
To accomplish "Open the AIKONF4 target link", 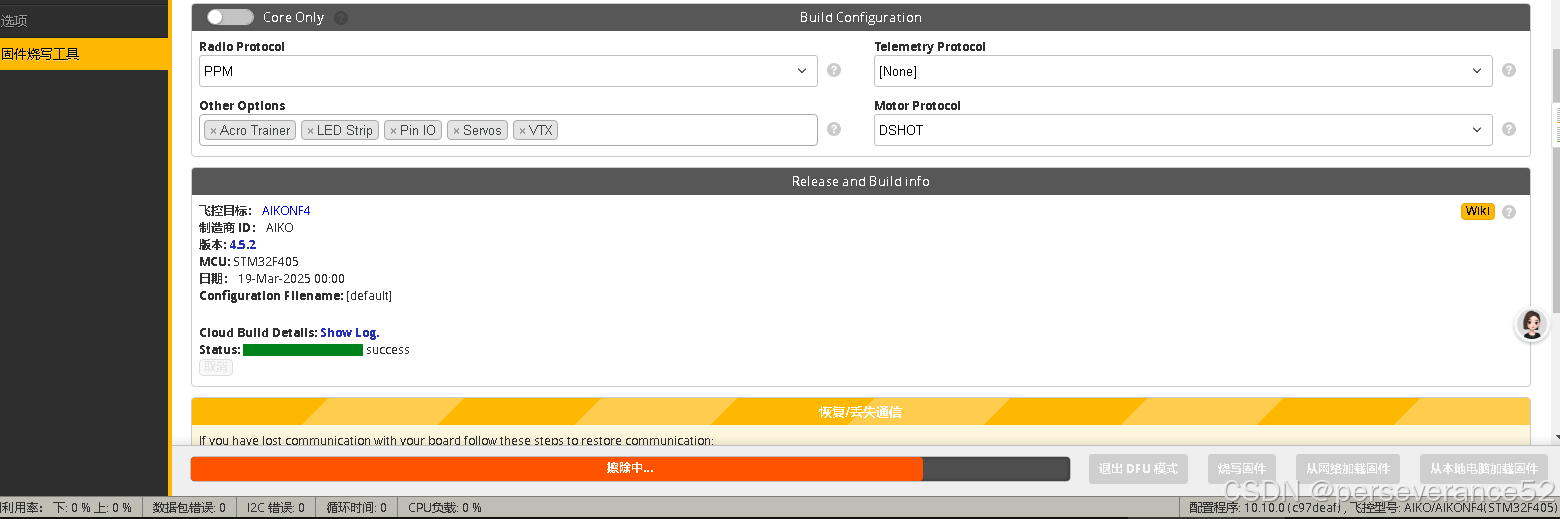I will [286, 211].
